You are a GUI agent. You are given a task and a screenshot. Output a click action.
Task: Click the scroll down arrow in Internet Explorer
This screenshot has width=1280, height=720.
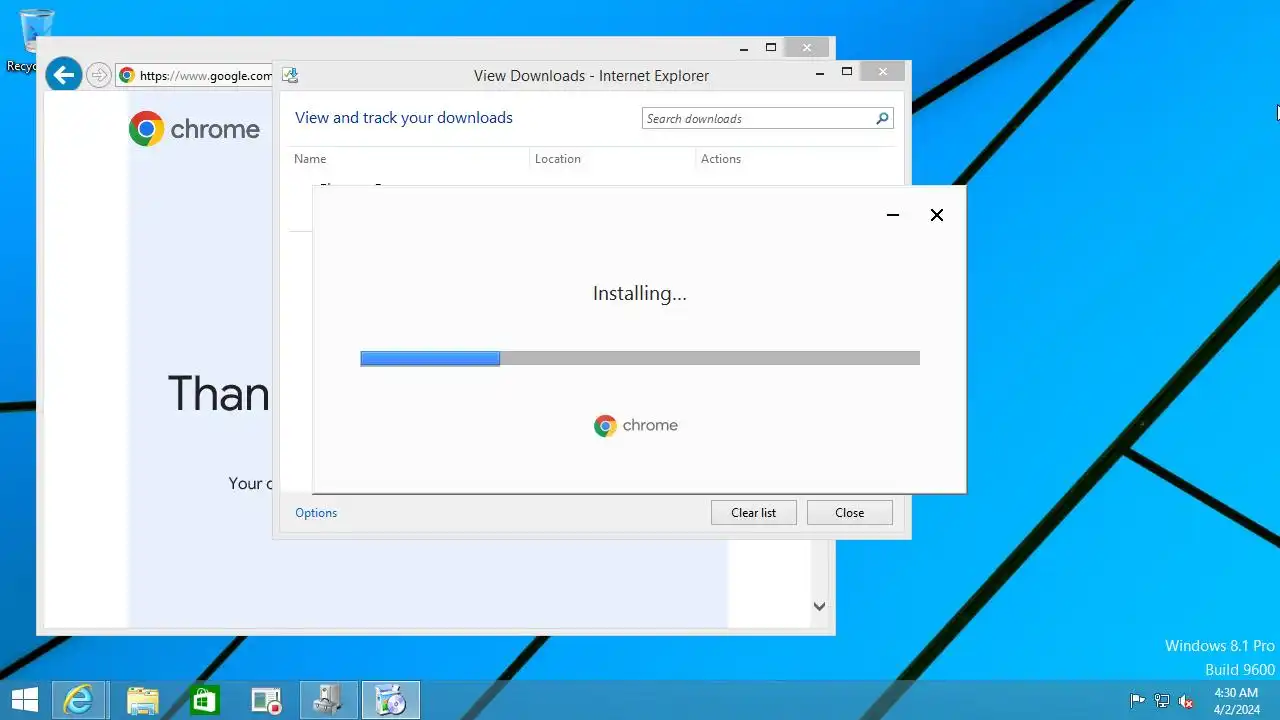coord(819,606)
